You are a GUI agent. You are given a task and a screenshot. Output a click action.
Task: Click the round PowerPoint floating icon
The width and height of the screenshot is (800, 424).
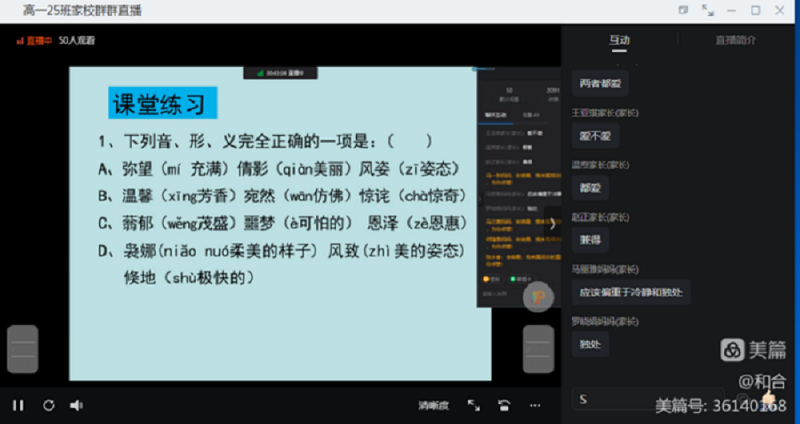pyautogui.click(x=538, y=297)
